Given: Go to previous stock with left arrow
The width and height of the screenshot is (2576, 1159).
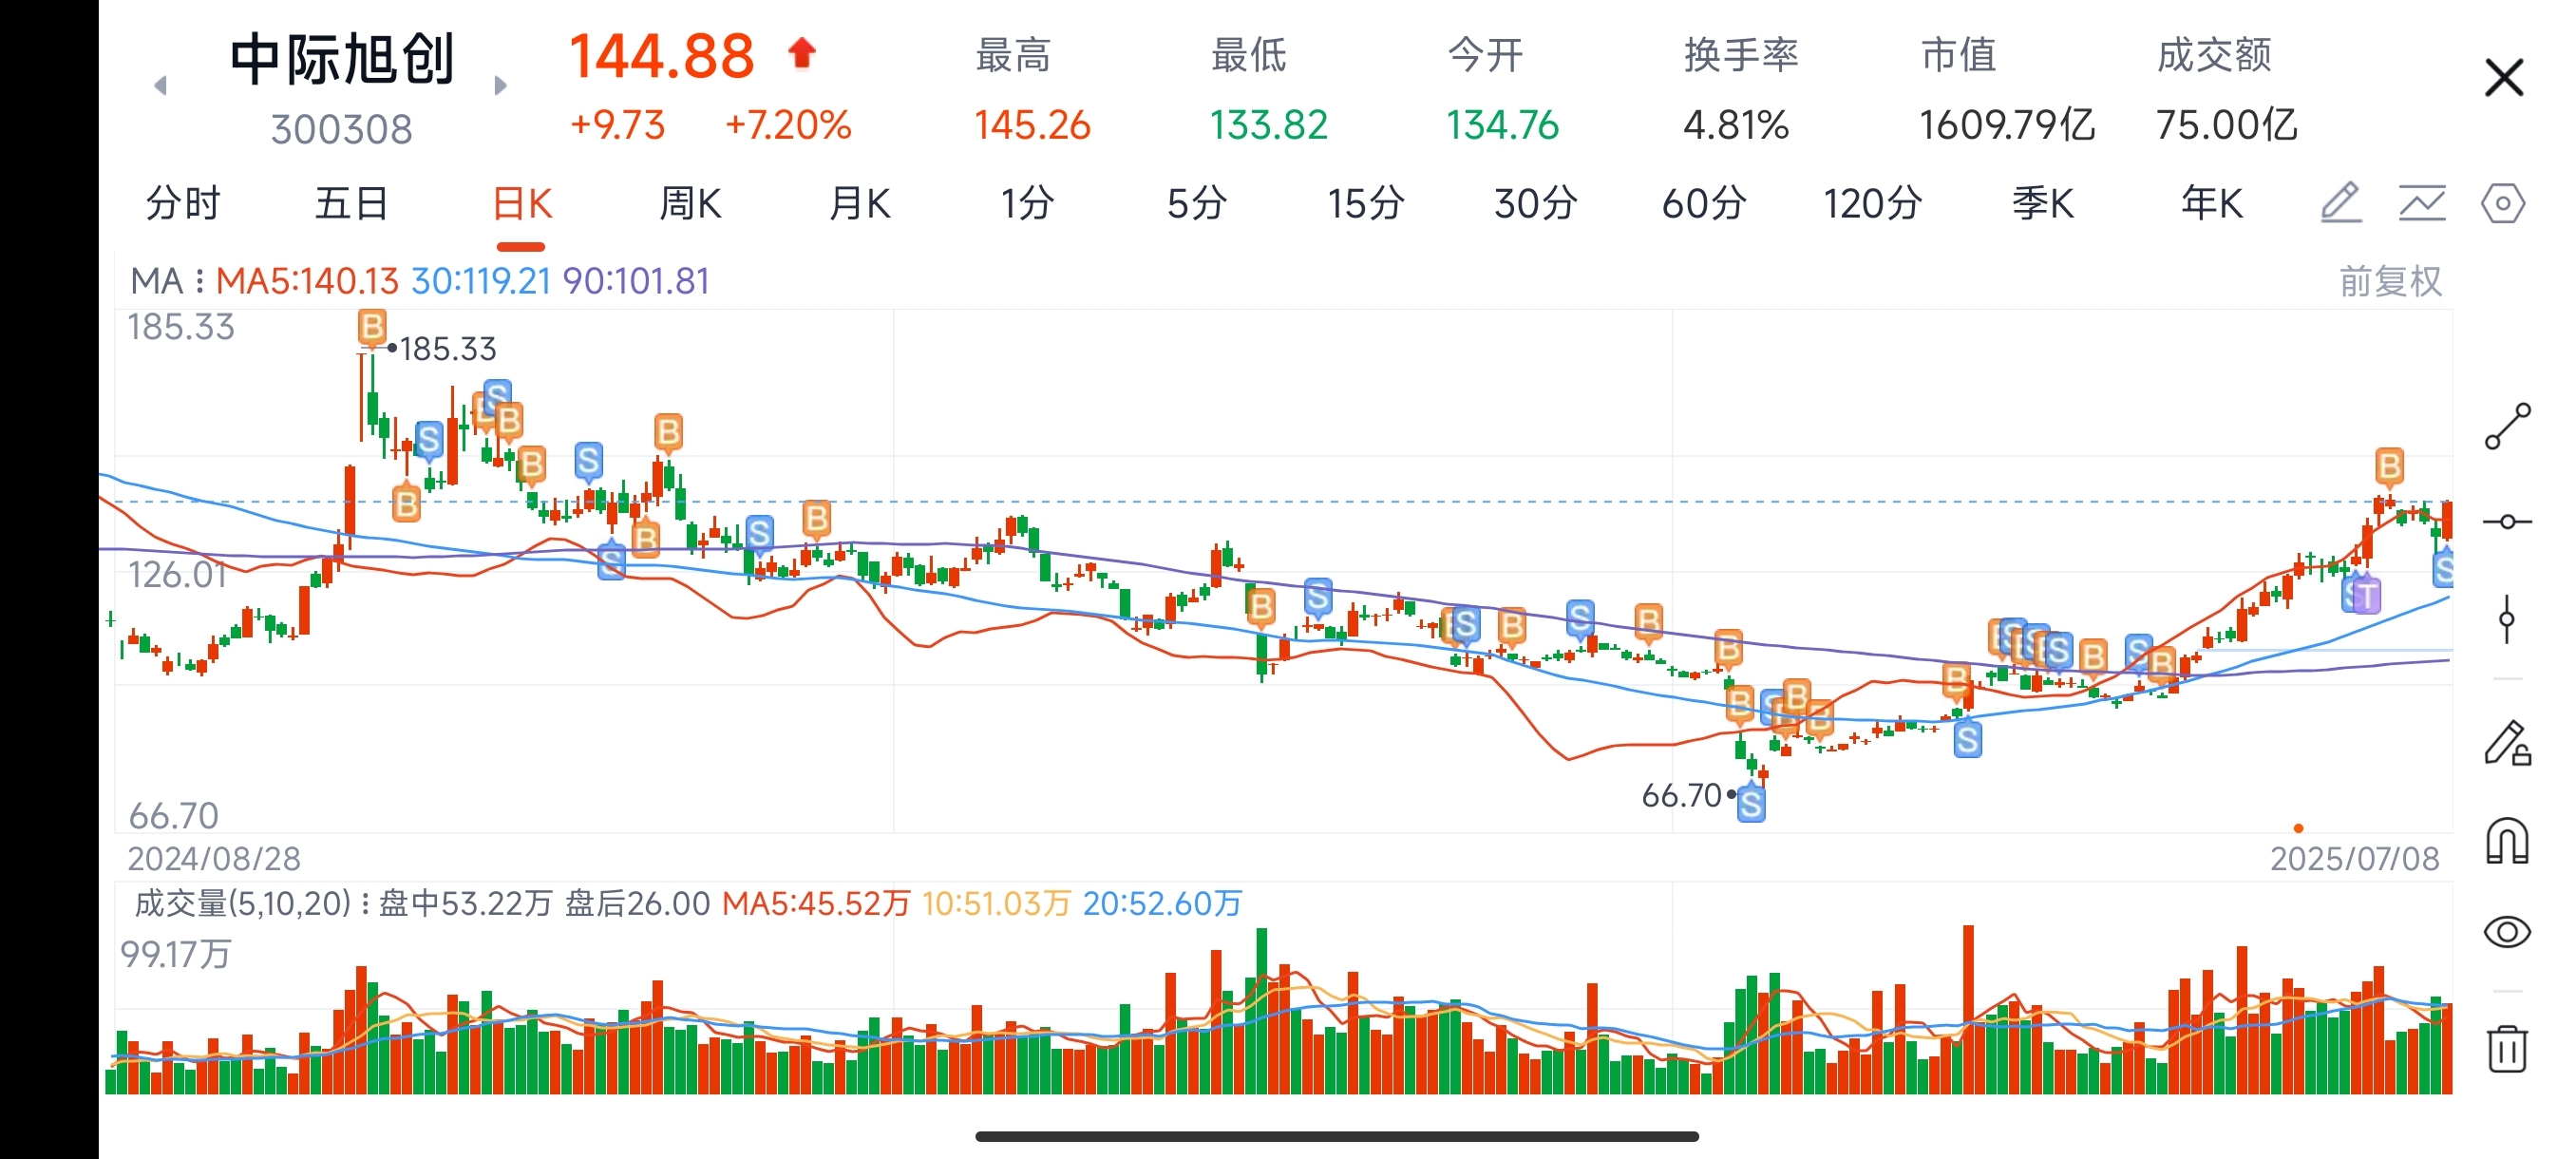Looking at the screenshot, I should 160,87.
